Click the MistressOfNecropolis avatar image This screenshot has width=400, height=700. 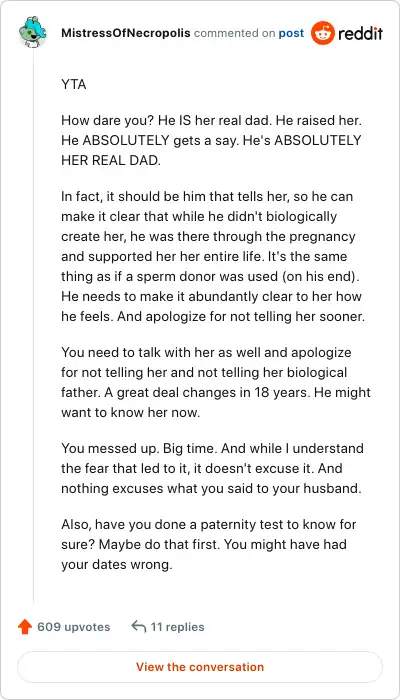[33, 33]
